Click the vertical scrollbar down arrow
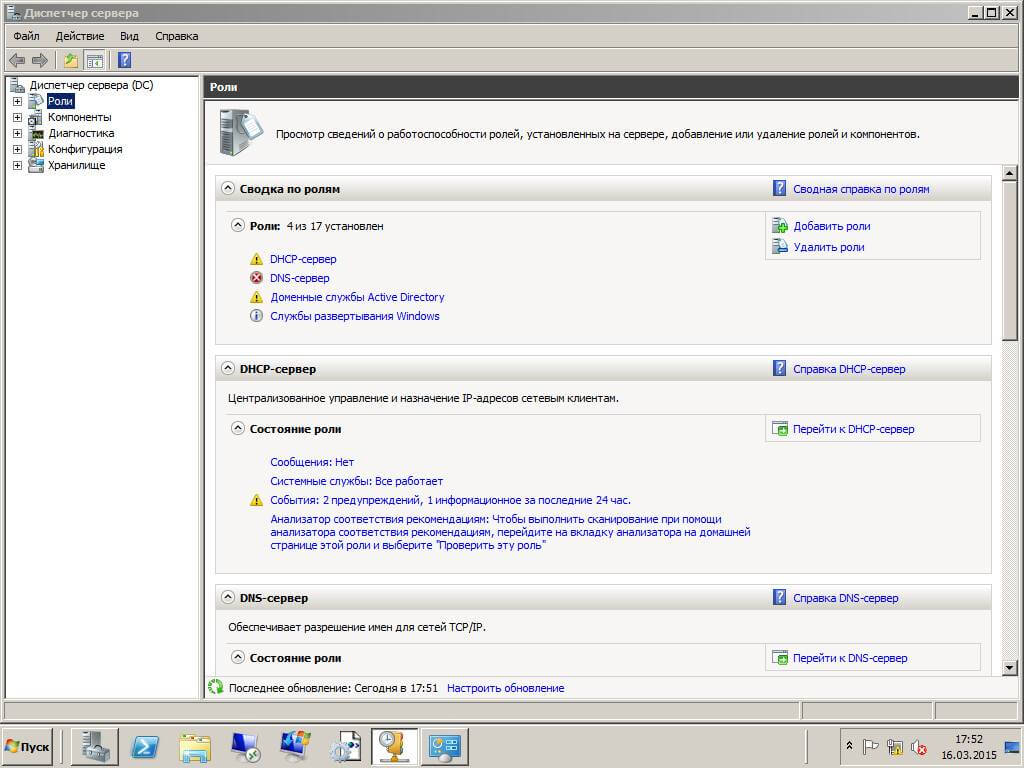Viewport: 1024px width, 768px height. click(1010, 667)
